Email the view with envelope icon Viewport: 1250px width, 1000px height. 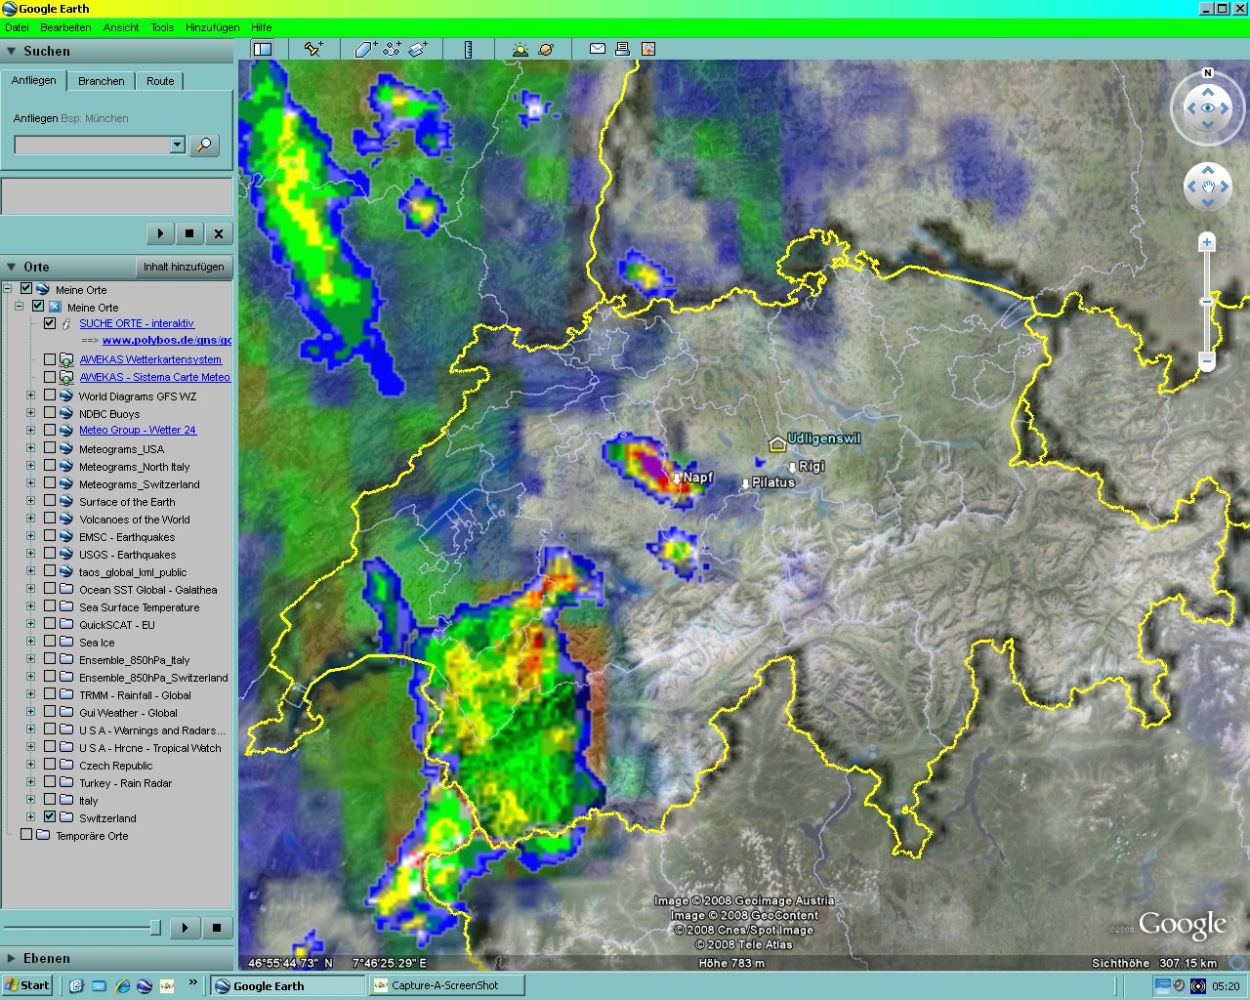pos(597,48)
